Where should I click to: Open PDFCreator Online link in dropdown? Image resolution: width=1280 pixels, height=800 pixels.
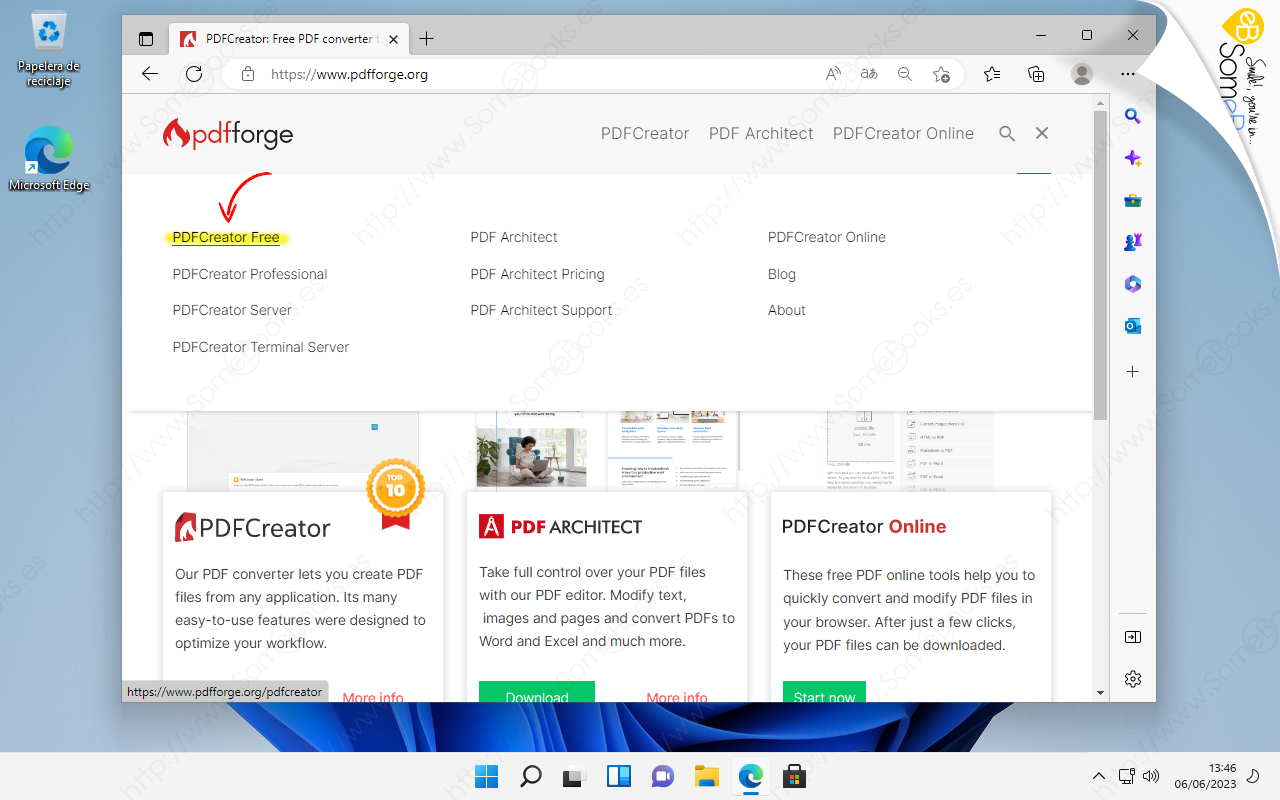[x=827, y=237]
